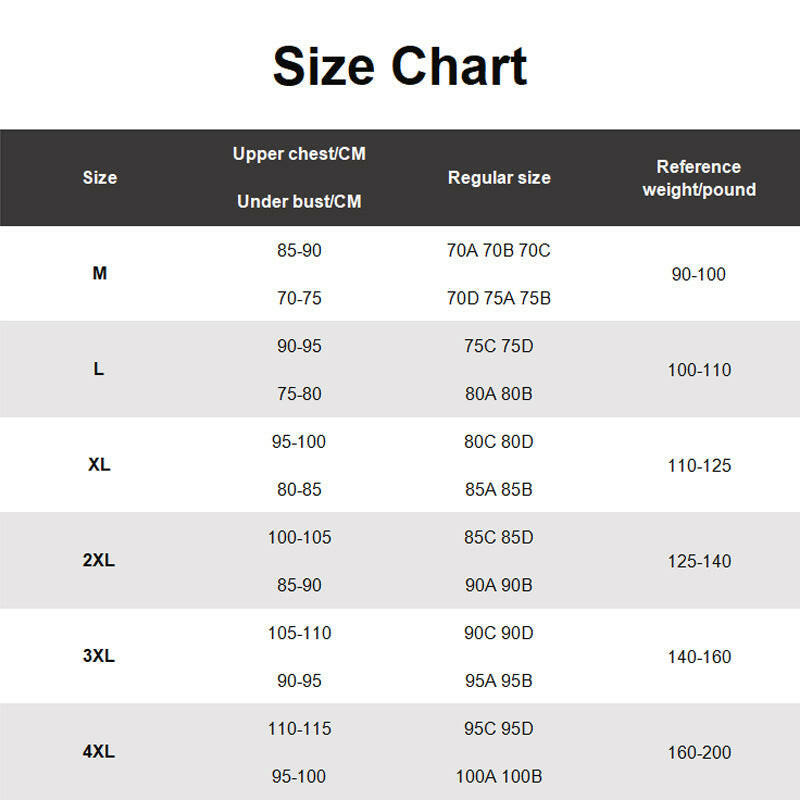Choose the 3XL size label
Screen dimensions: 800x800
tap(99, 657)
